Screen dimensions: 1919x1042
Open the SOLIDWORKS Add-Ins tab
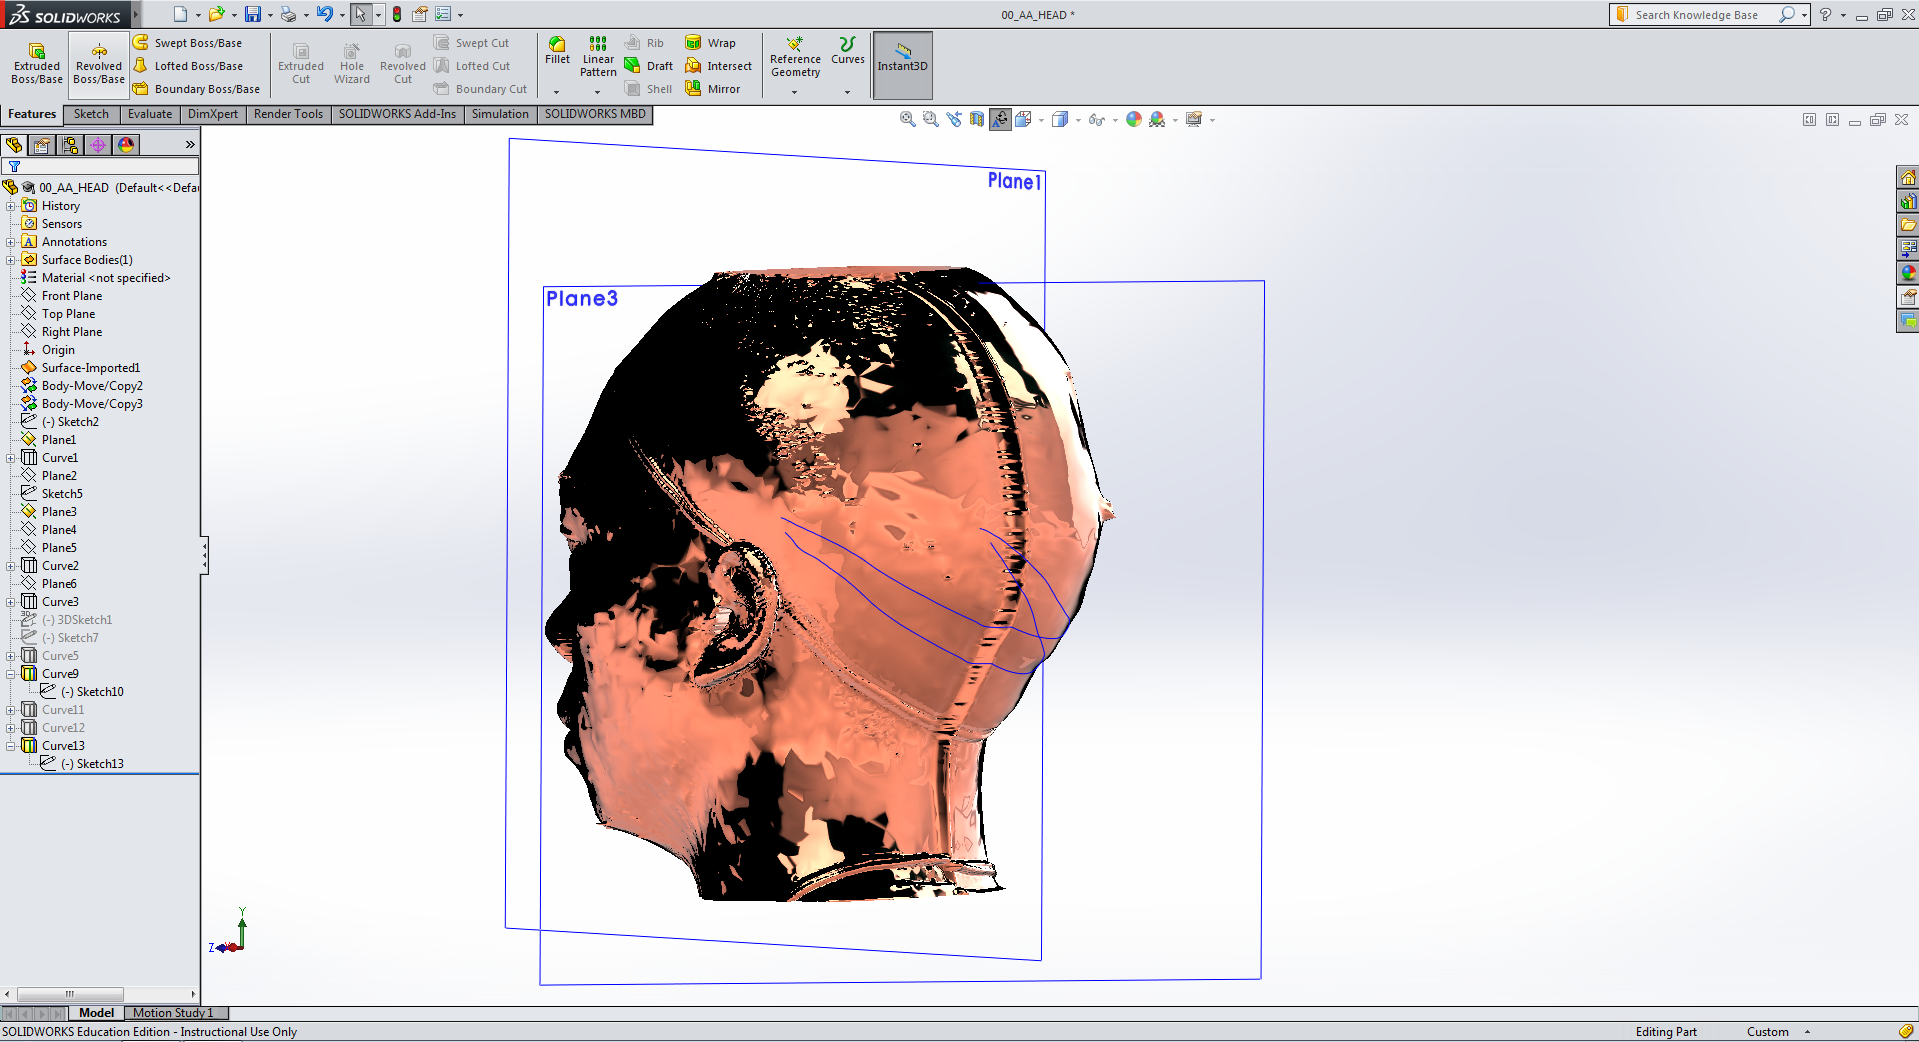pos(397,114)
